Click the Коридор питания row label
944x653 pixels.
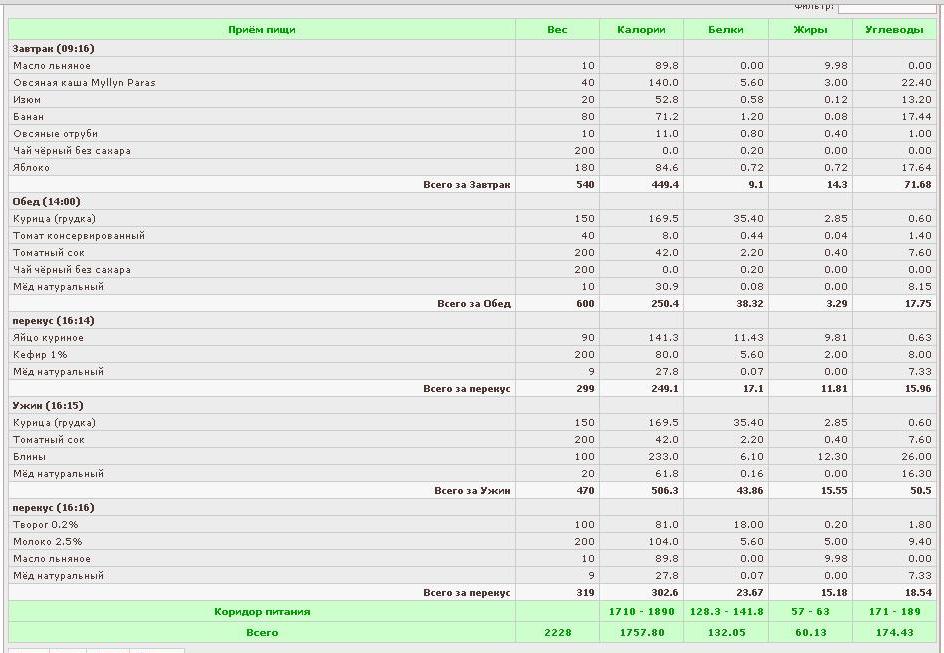[x=262, y=611]
